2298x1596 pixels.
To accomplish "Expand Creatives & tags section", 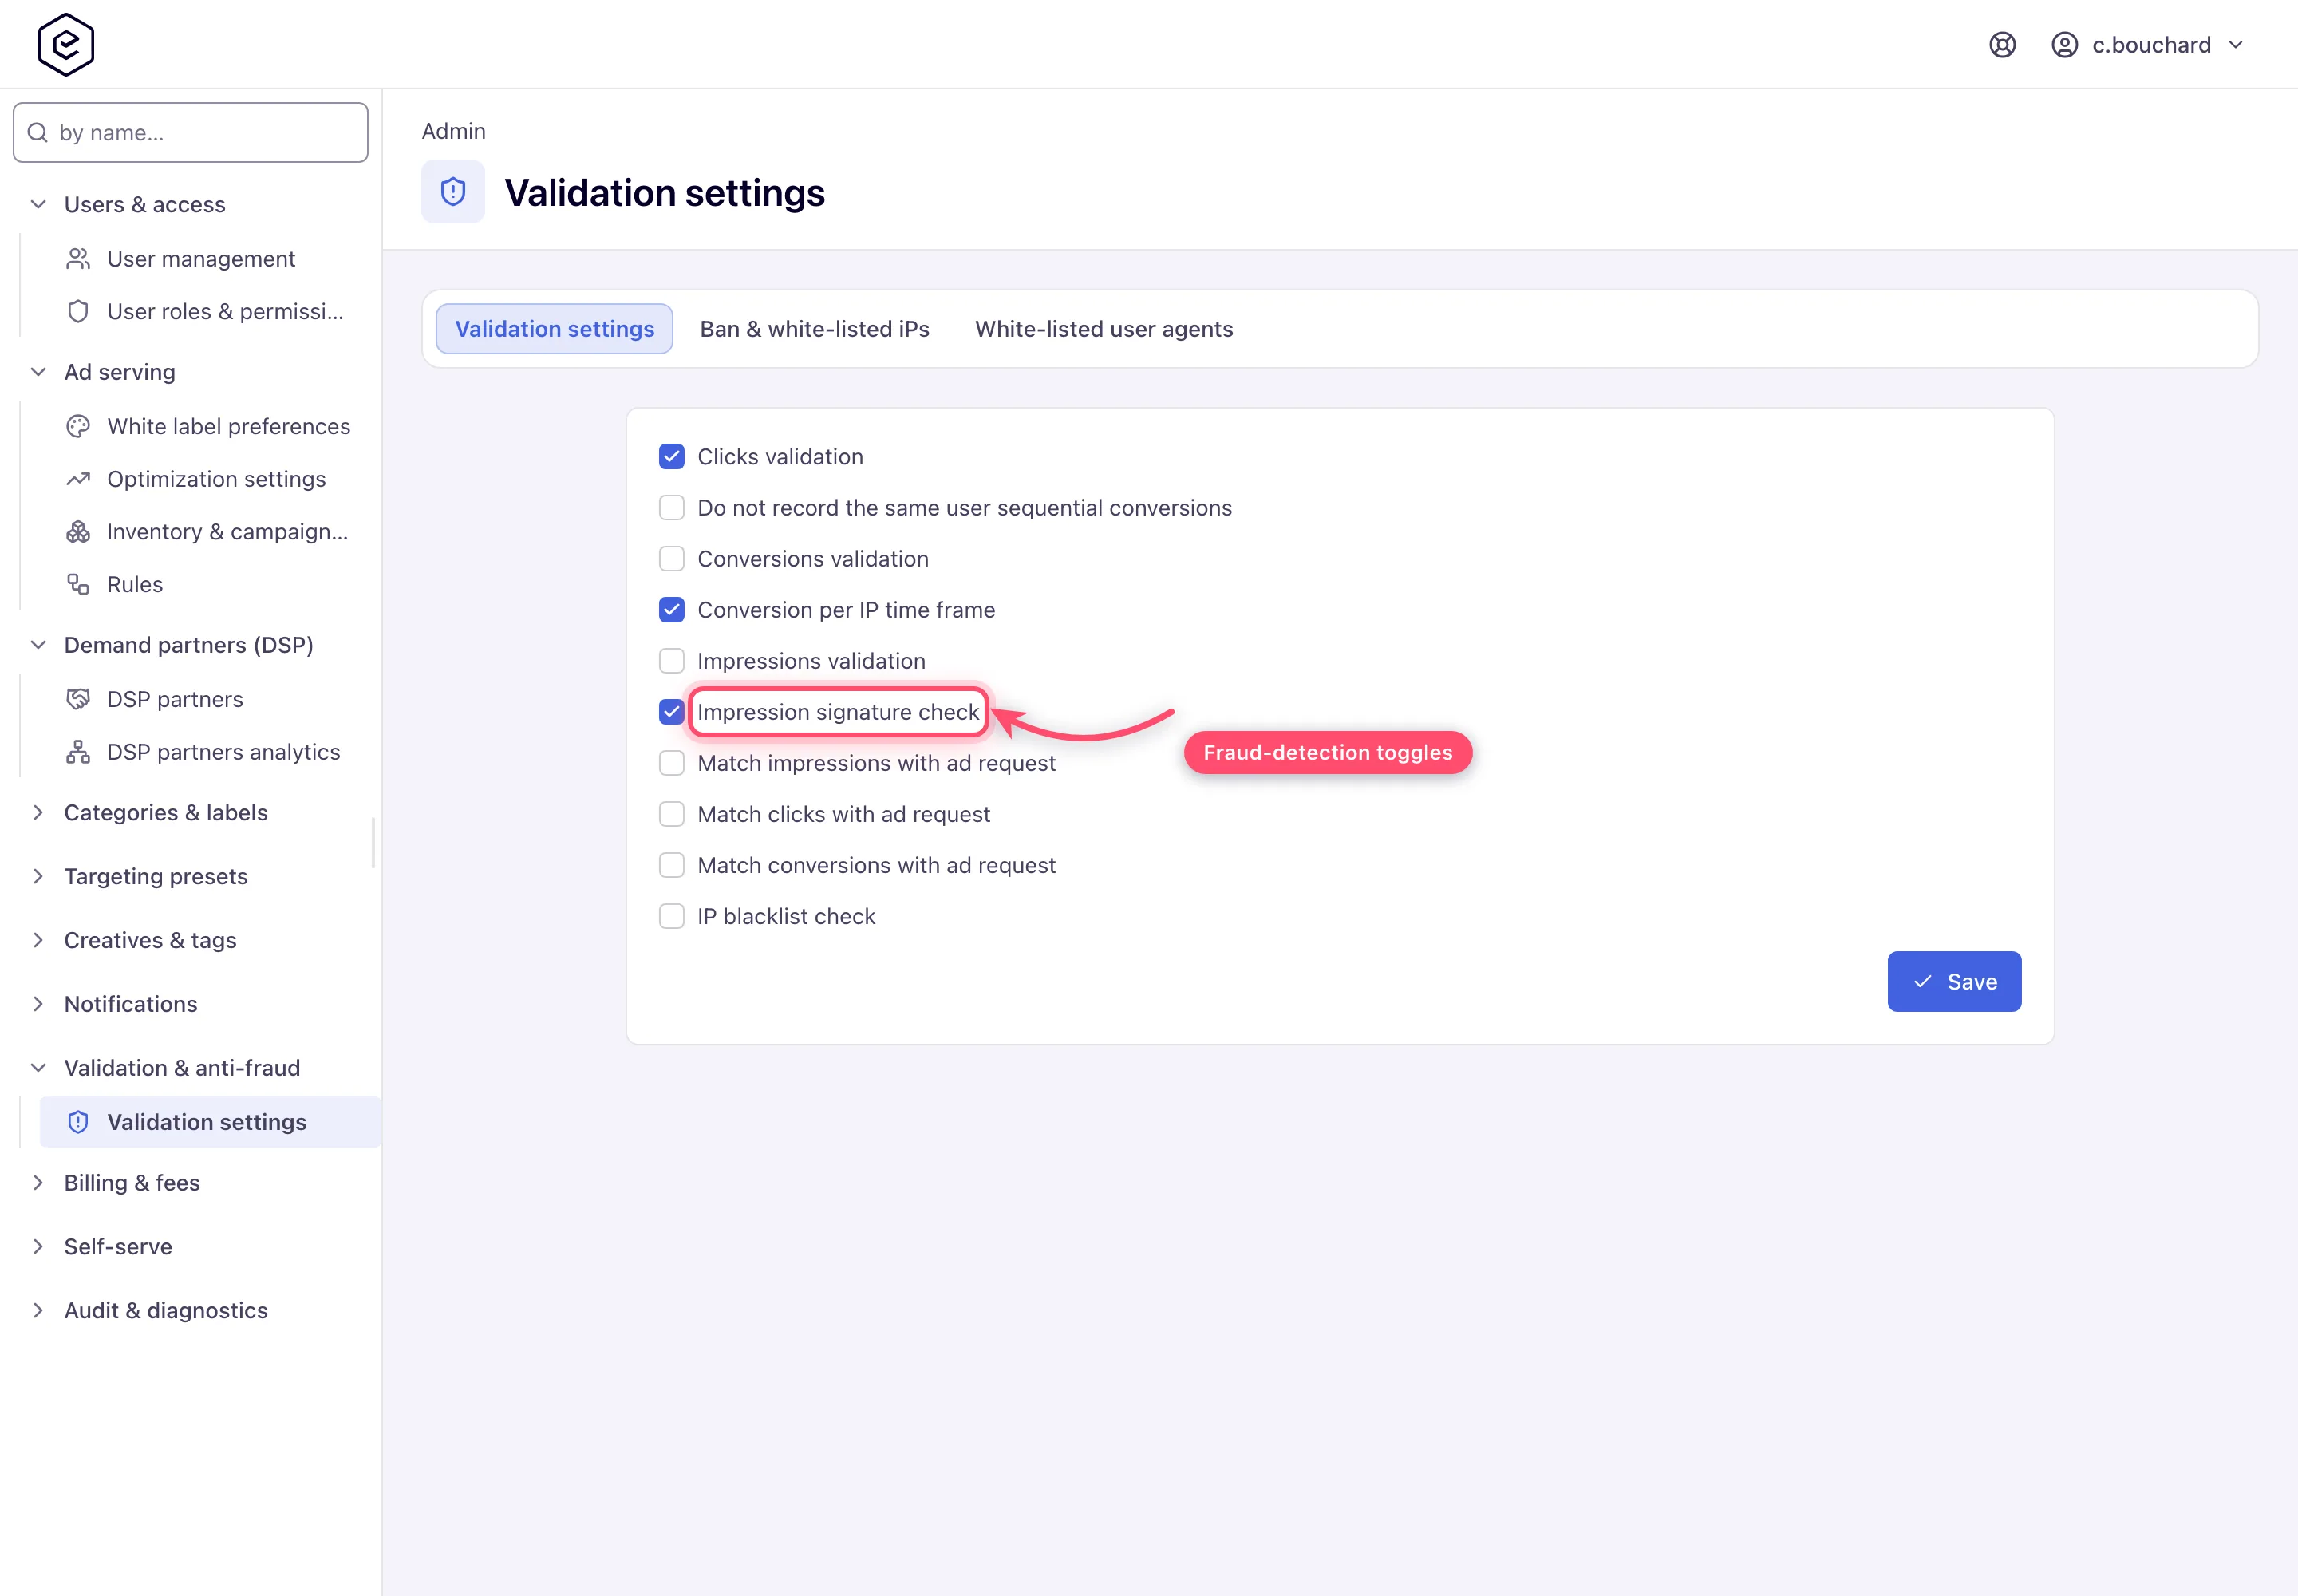I will coord(38,940).
